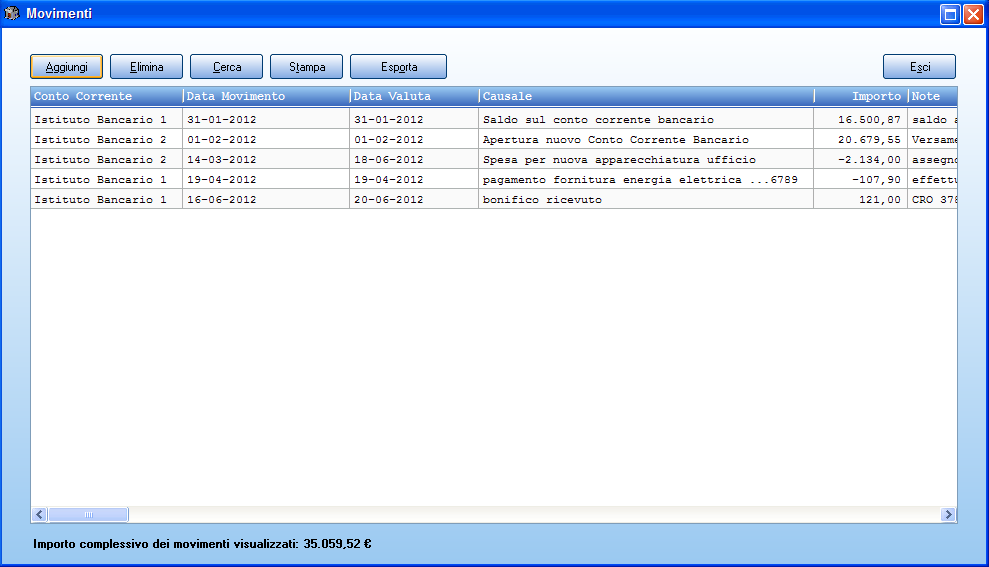
Task: Click the total 'Importo complessivo' label 35.059,52 €
Action: [x=202, y=544]
